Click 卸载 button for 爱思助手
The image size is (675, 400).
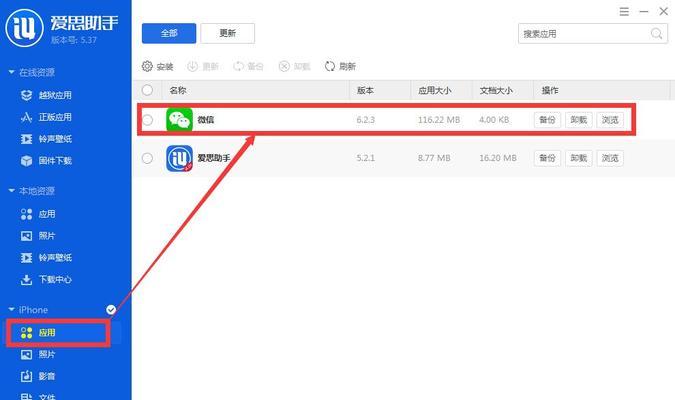pyautogui.click(x=579, y=158)
